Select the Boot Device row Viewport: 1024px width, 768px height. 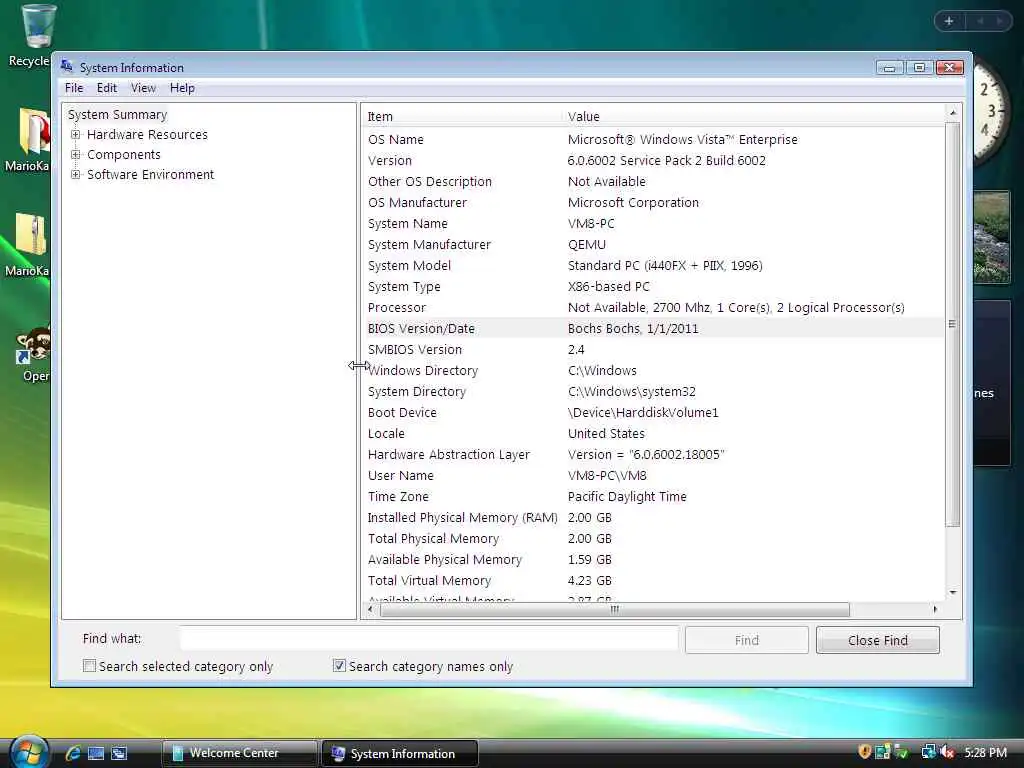[x=653, y=412]
